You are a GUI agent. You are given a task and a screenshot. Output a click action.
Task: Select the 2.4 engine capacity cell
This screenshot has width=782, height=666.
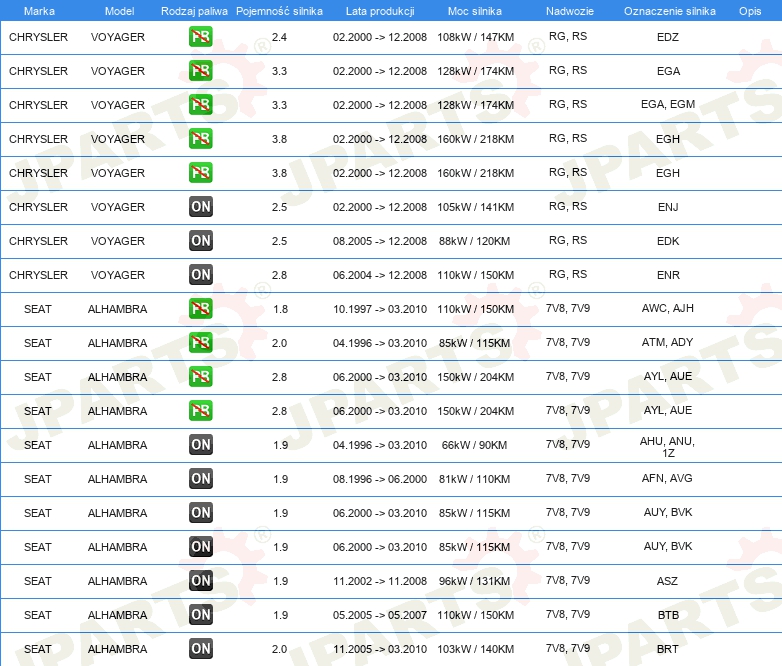pos(279,37)
